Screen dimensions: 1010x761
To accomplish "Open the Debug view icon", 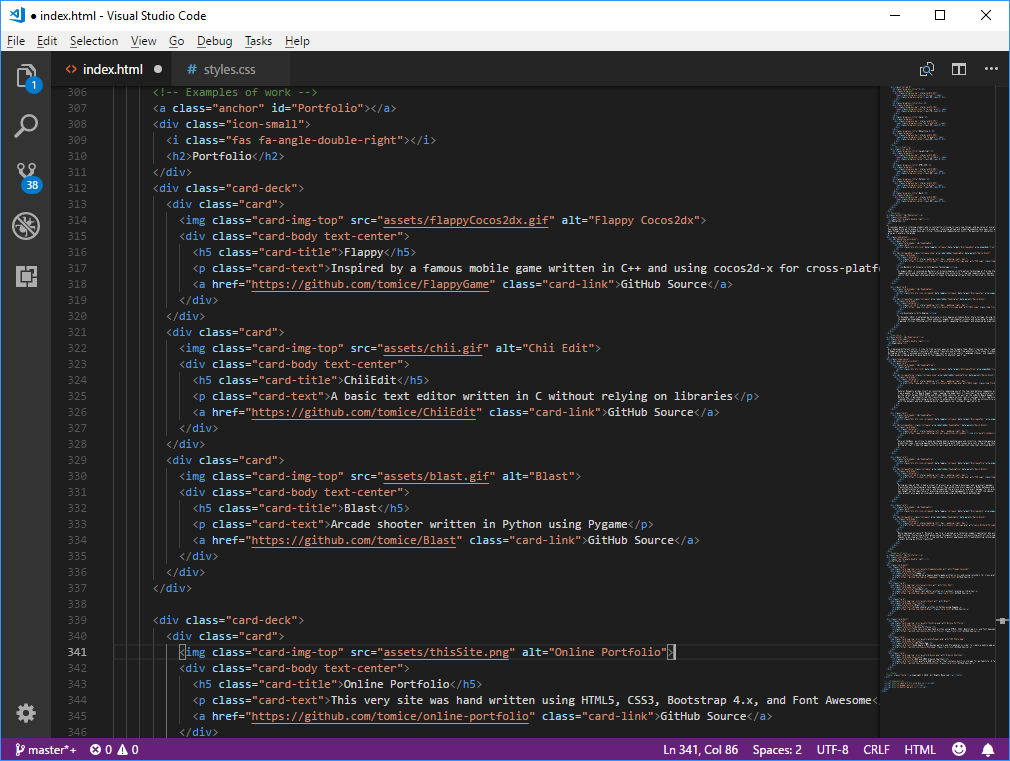I will [26, 226].
